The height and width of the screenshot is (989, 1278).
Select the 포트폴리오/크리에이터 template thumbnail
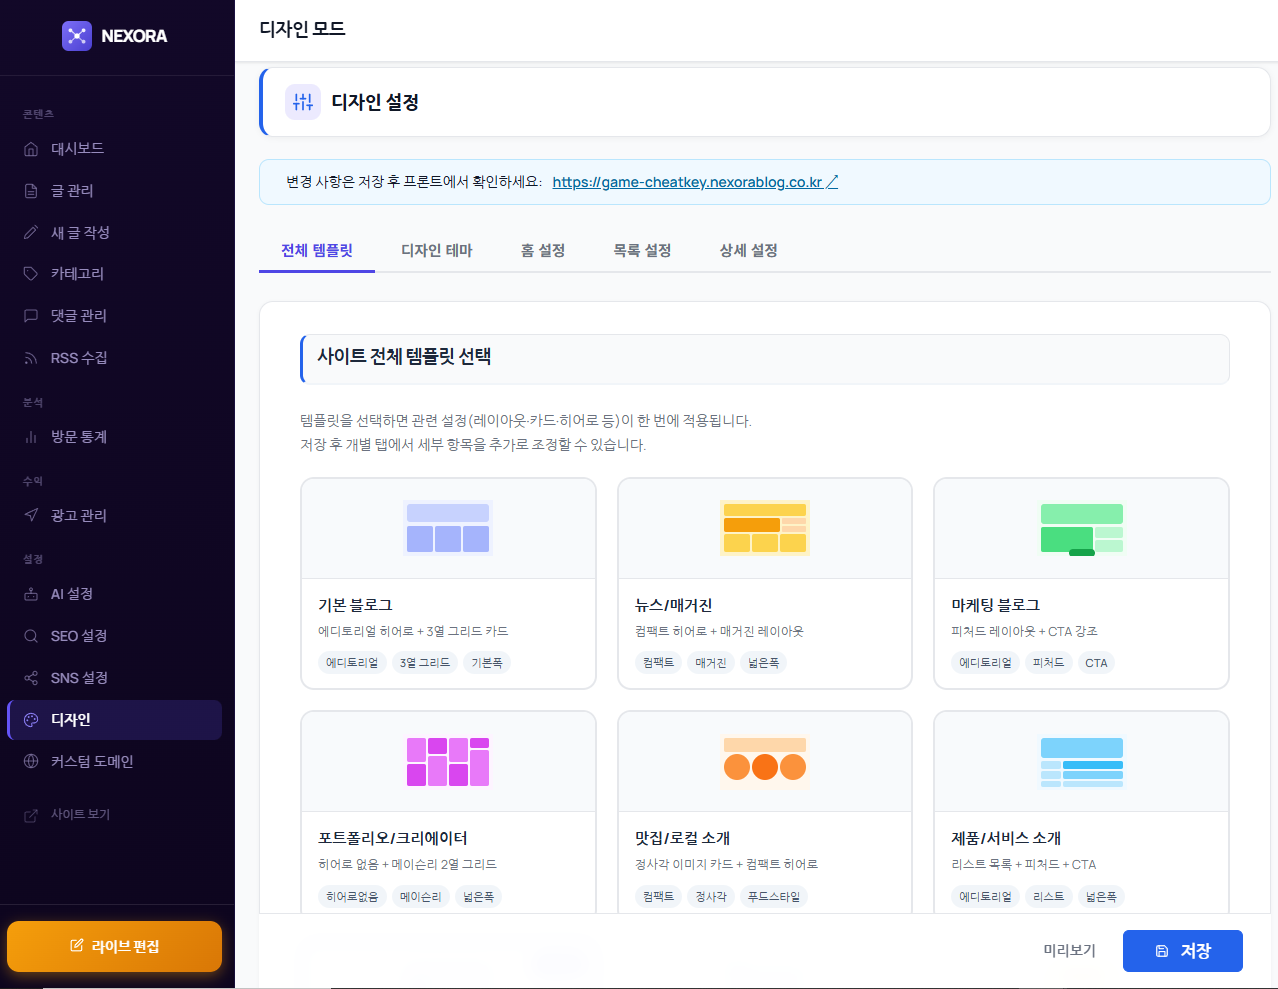[x=448, y=762]
